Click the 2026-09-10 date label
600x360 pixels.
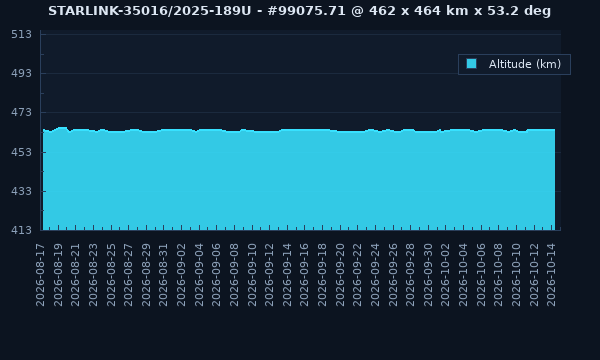(251, 275)
